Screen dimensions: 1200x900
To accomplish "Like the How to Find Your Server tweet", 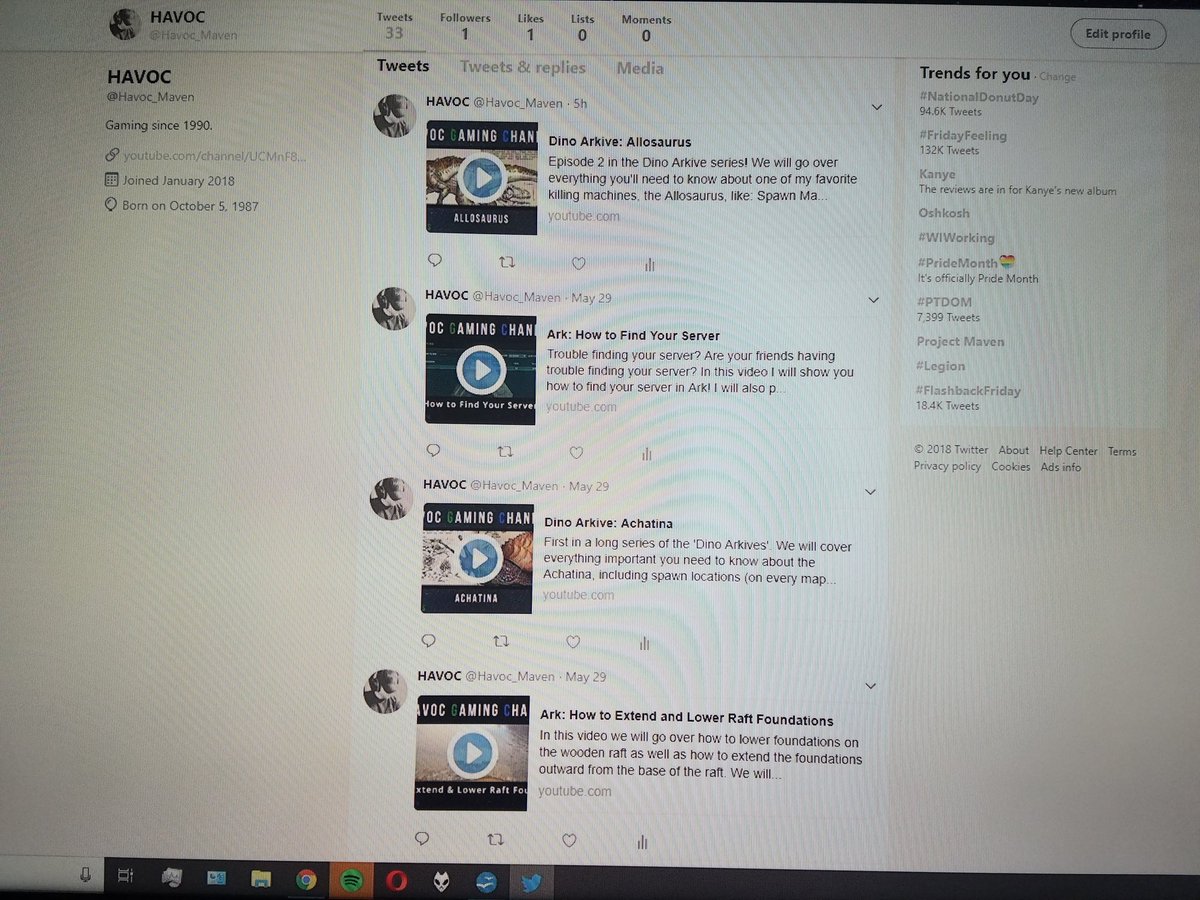I will coord(576,453).
